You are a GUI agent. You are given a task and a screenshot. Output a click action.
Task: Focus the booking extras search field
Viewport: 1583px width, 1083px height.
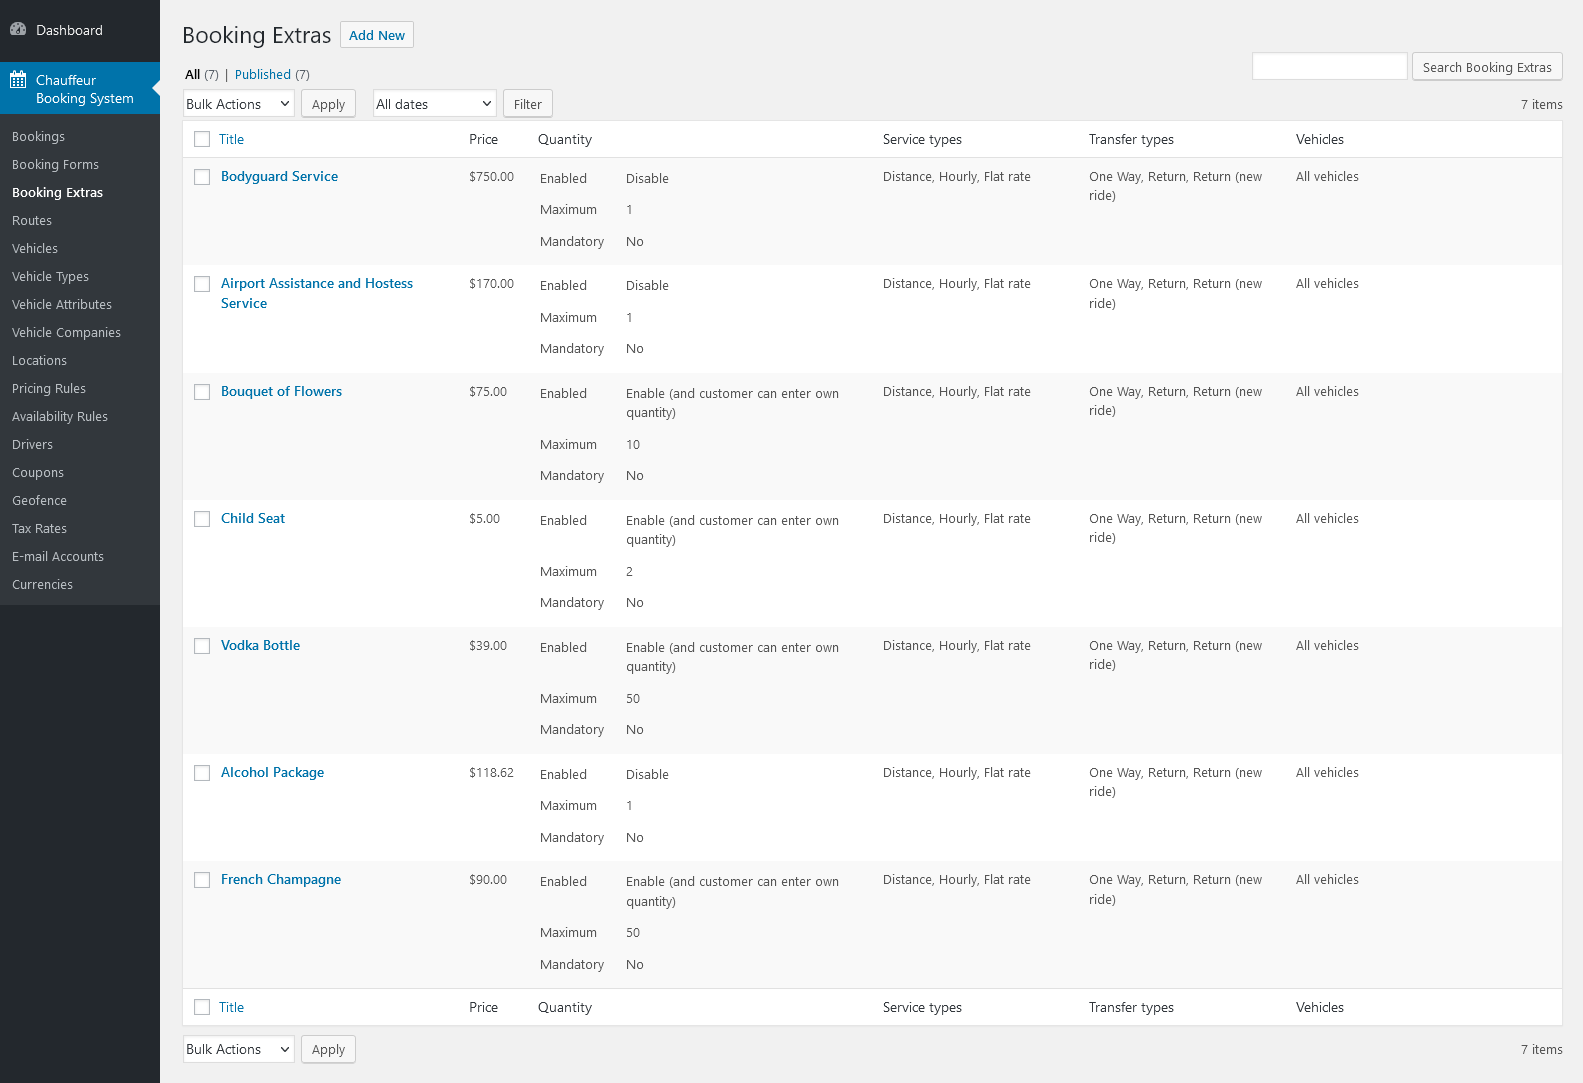pyautogui.click(x=1329, y=67)
